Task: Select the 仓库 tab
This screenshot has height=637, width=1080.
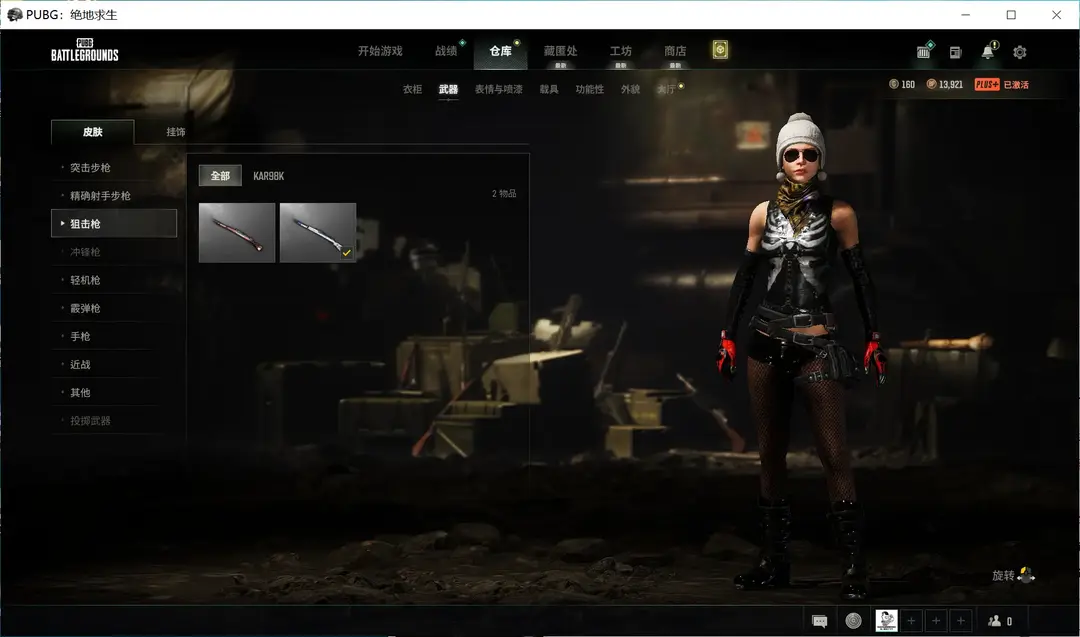Action: (501, 51)
